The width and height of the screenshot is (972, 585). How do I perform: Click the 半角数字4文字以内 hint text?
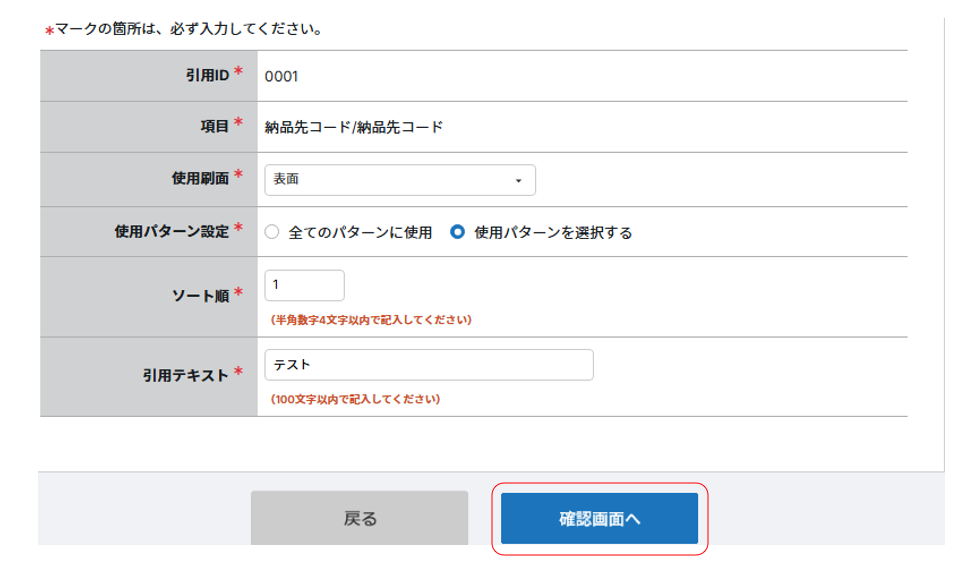click(x=371, y=320)
